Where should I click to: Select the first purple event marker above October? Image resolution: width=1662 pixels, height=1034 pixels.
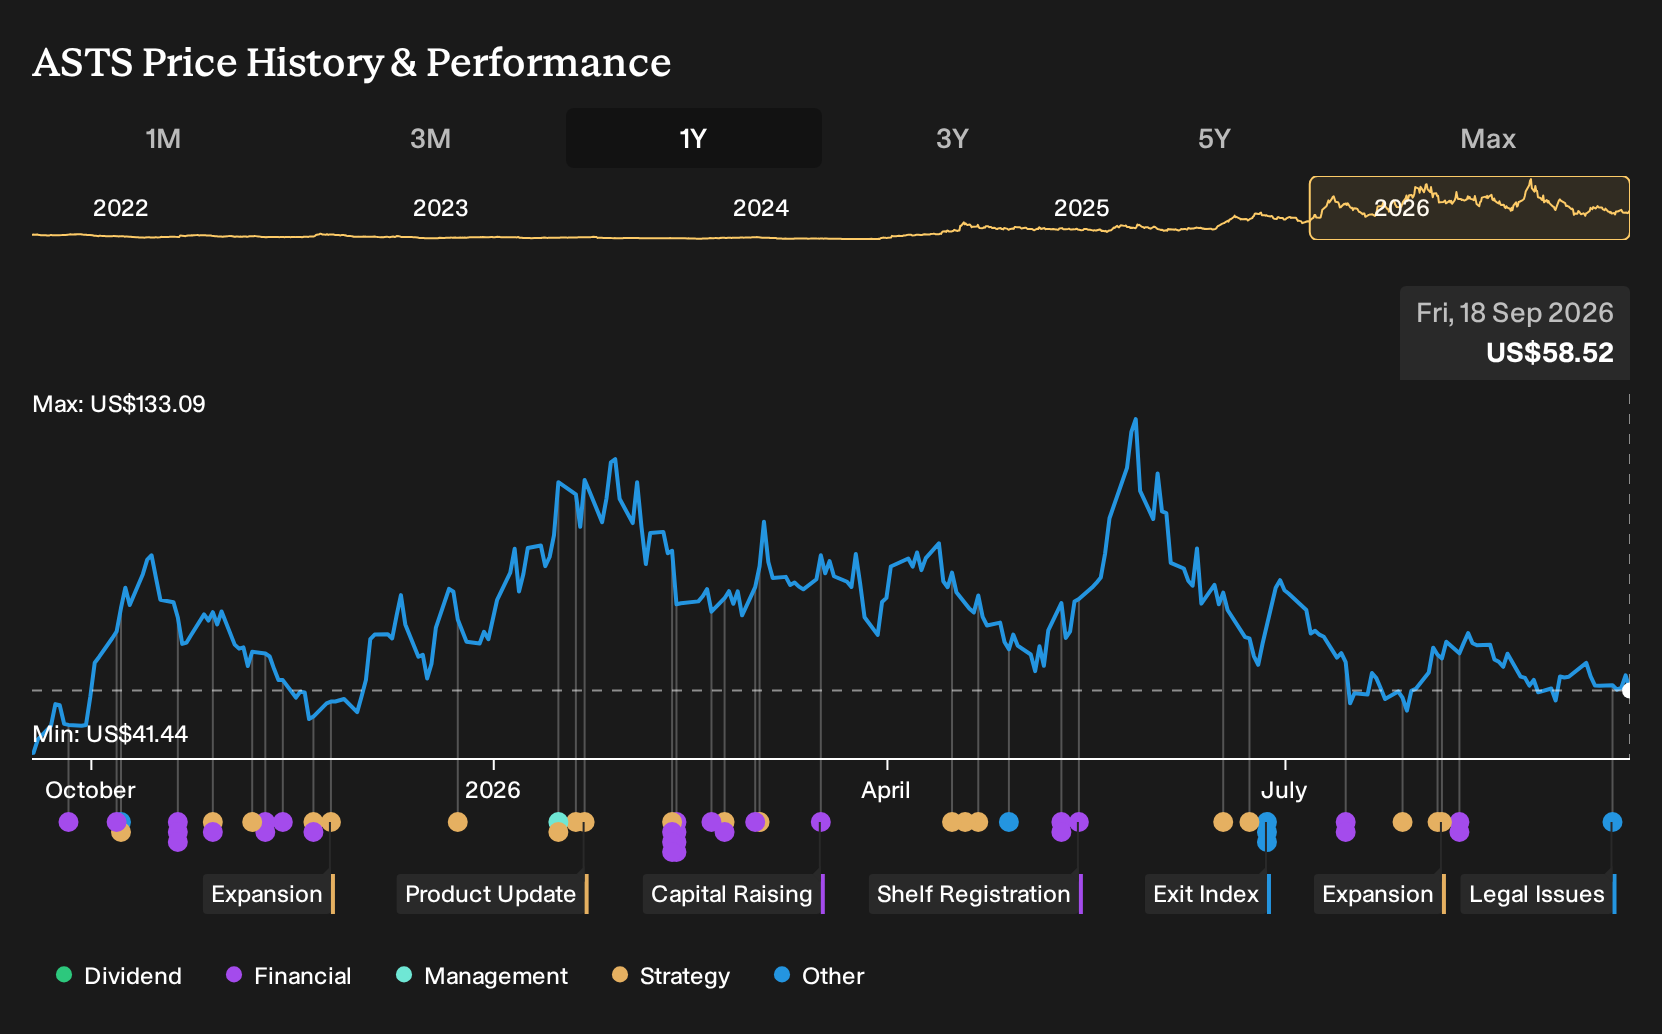tap(68, 822)
